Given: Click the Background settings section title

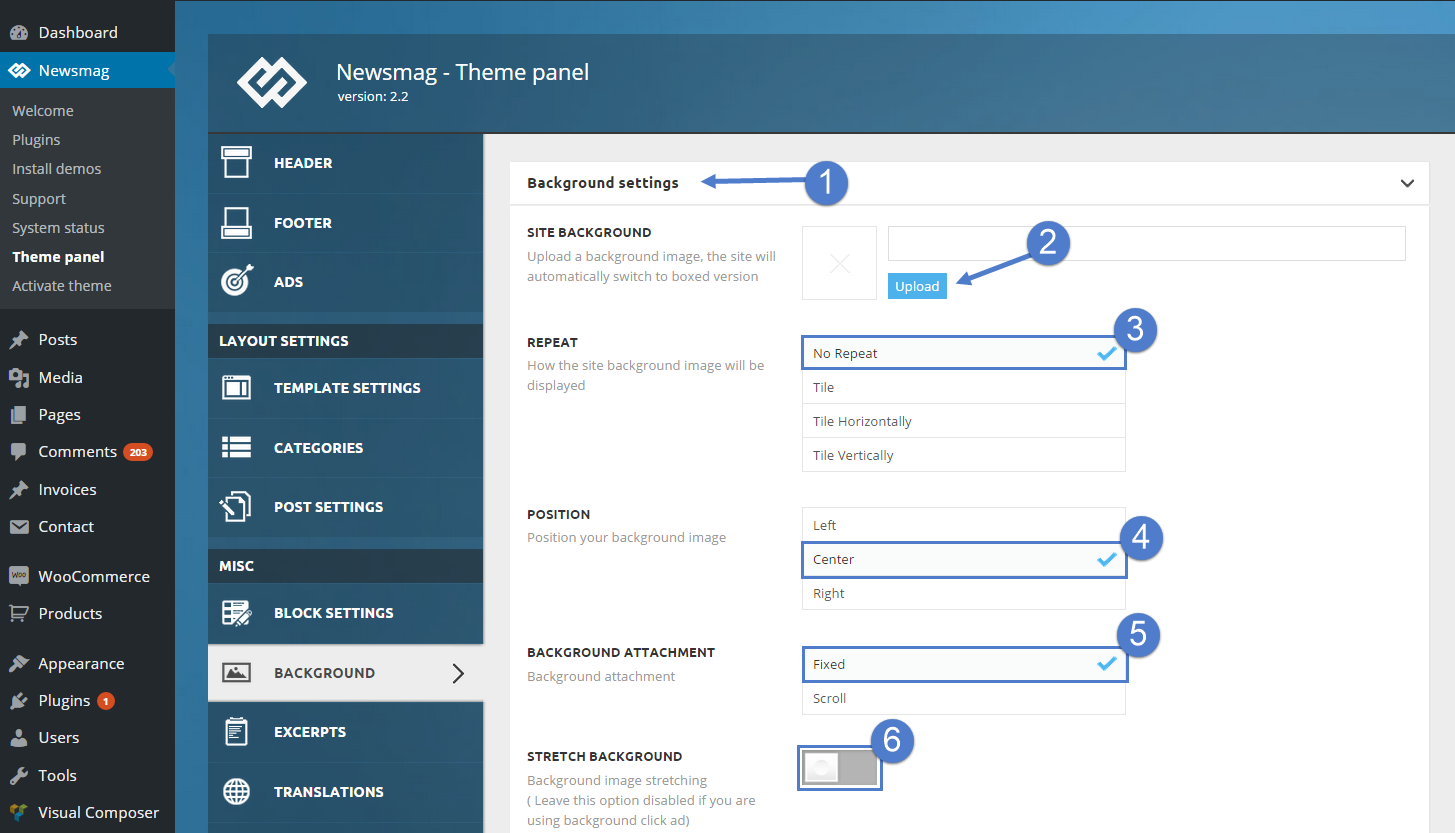Looking at the screenshot, I should (603, 183).
